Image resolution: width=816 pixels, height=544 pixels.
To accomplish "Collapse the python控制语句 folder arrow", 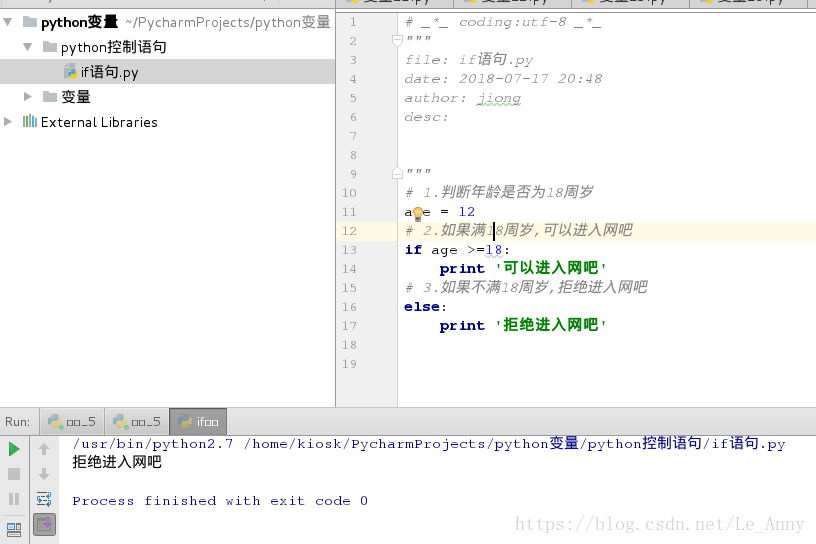I will tap(28, 47).
